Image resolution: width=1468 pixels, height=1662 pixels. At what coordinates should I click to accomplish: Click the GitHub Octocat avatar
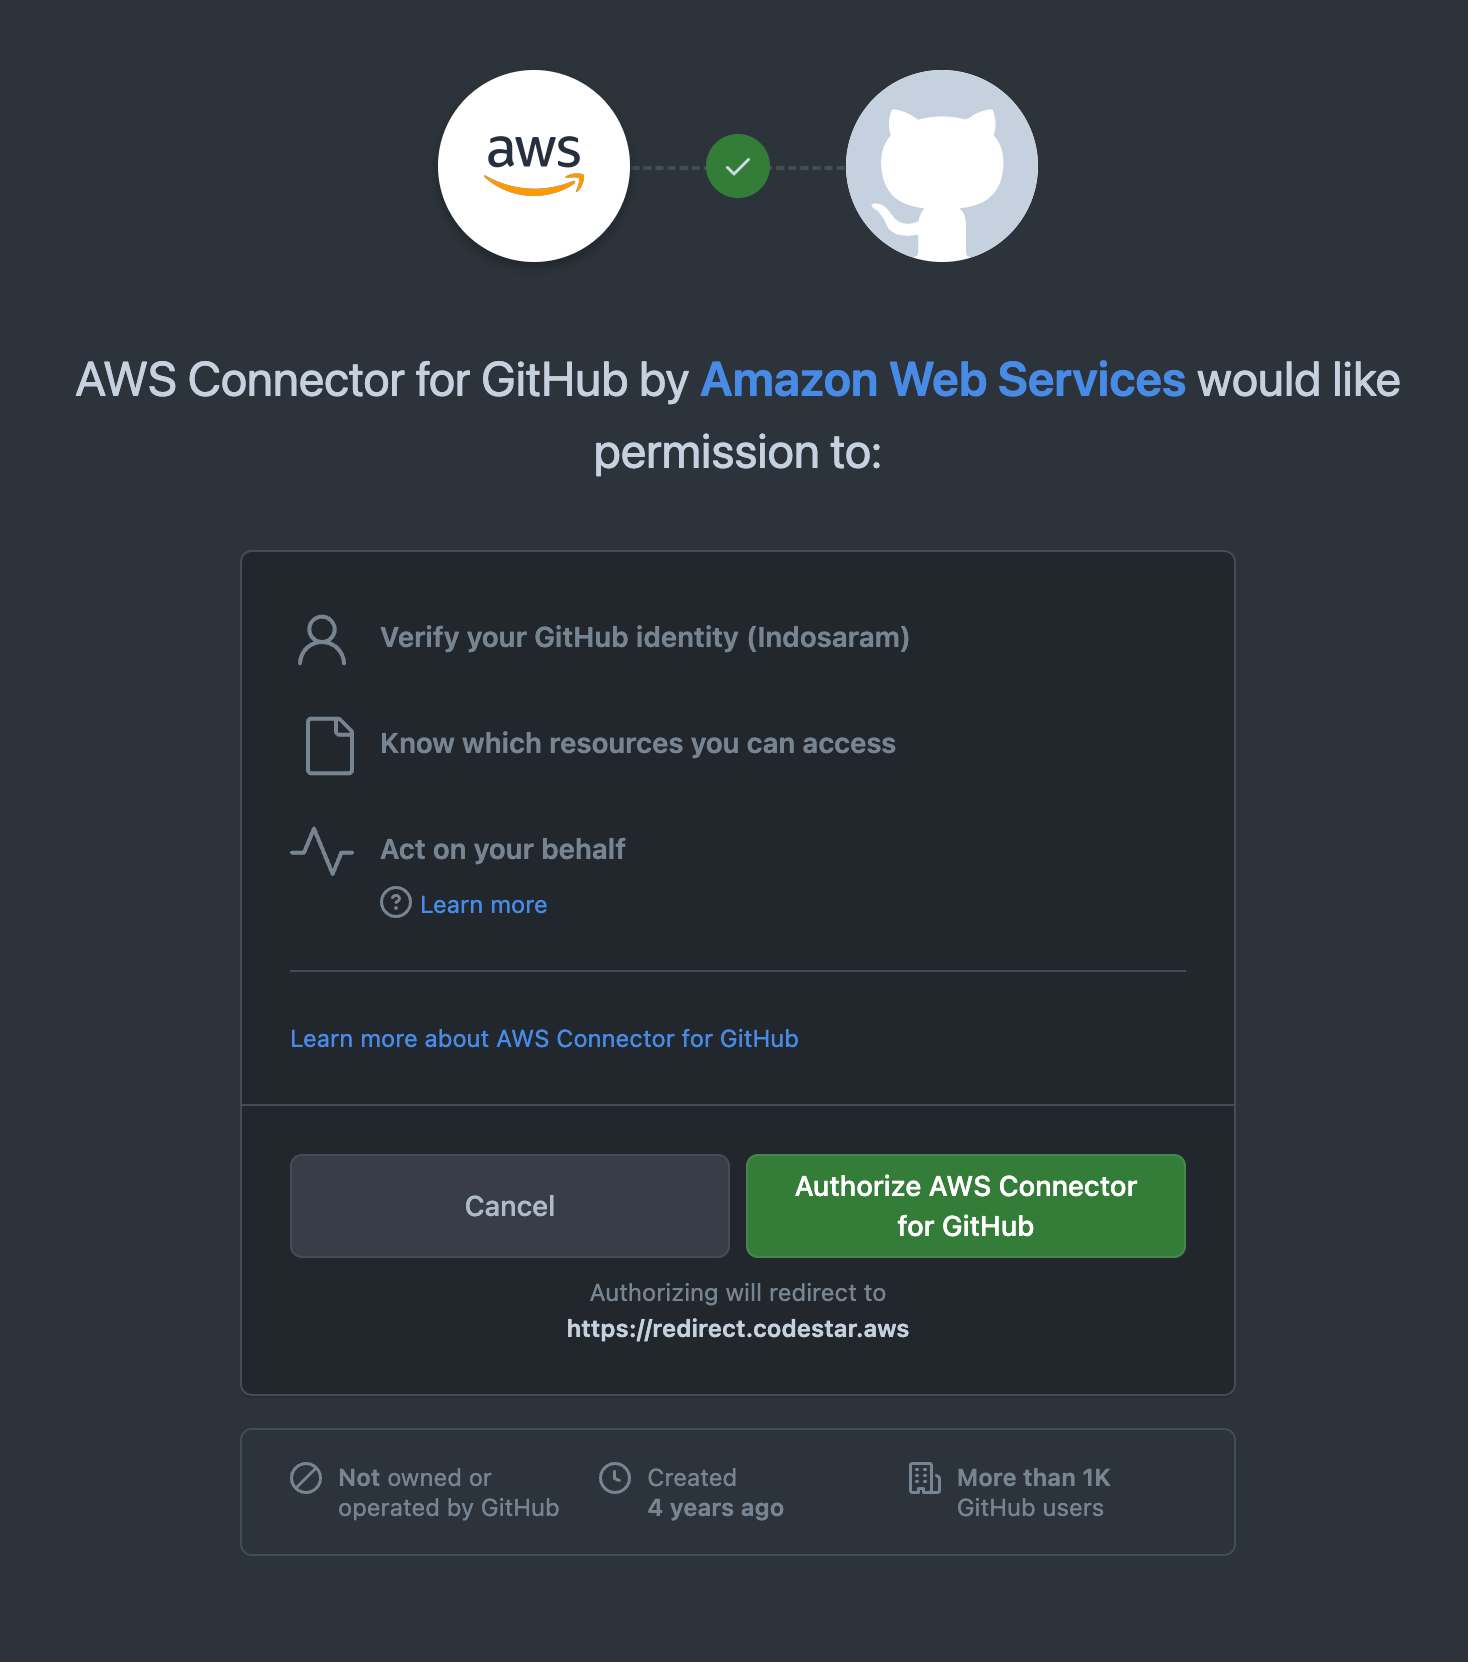(x=942, y=166)
